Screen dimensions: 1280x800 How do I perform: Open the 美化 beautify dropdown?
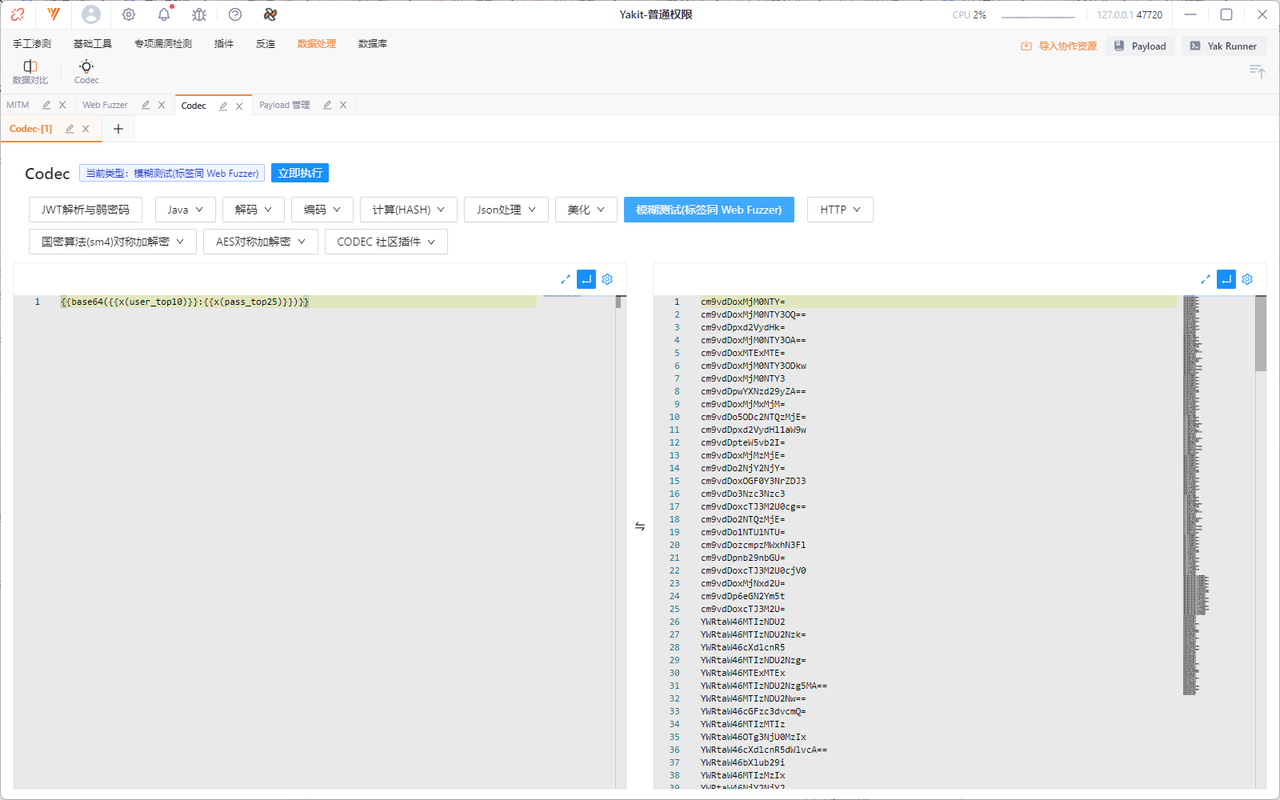point(586,210)
